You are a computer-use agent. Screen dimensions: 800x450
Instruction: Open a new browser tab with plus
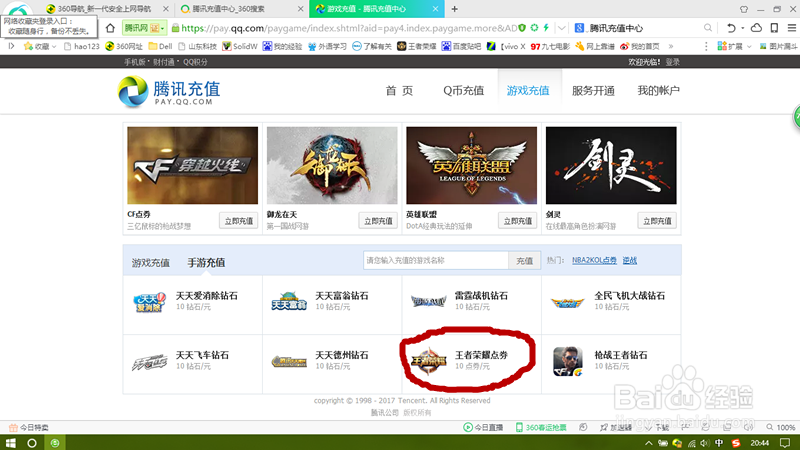(x=454, y=9)
